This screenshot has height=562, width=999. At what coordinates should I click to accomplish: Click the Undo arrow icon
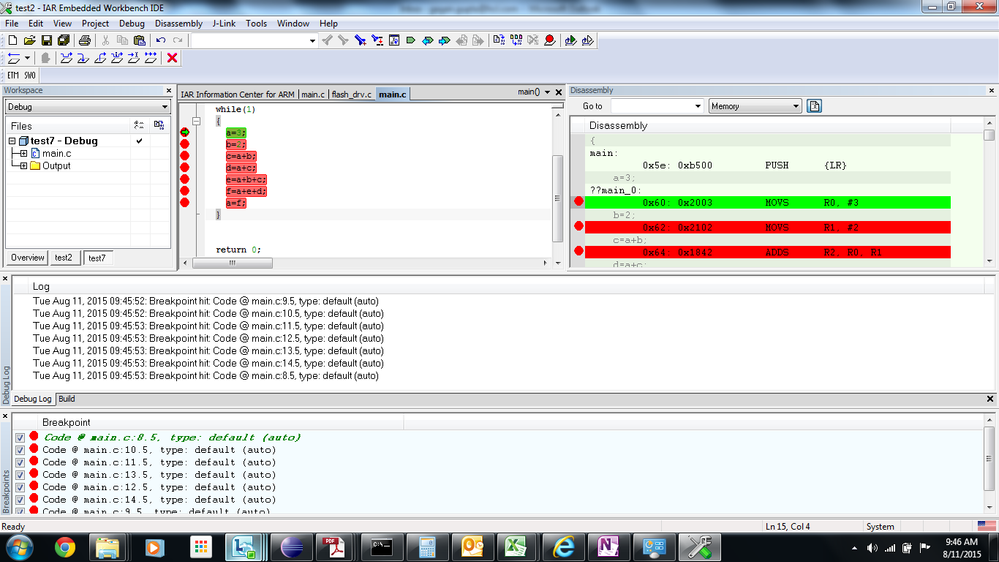click(x=161, y=40)
